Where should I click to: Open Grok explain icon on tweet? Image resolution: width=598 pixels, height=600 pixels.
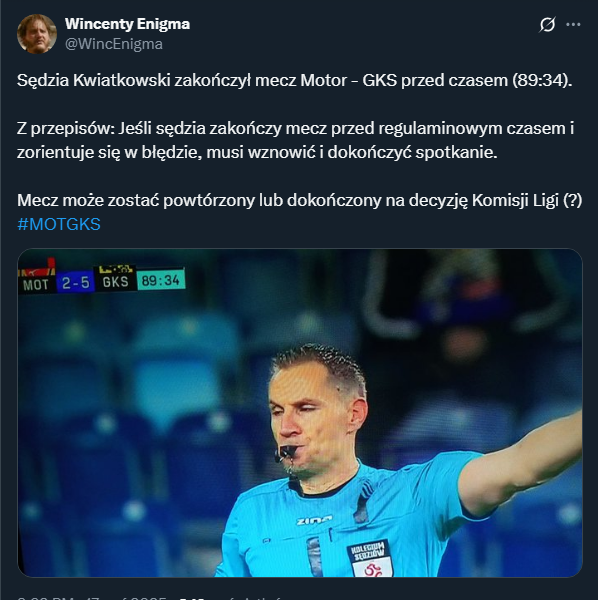point(547,25)
